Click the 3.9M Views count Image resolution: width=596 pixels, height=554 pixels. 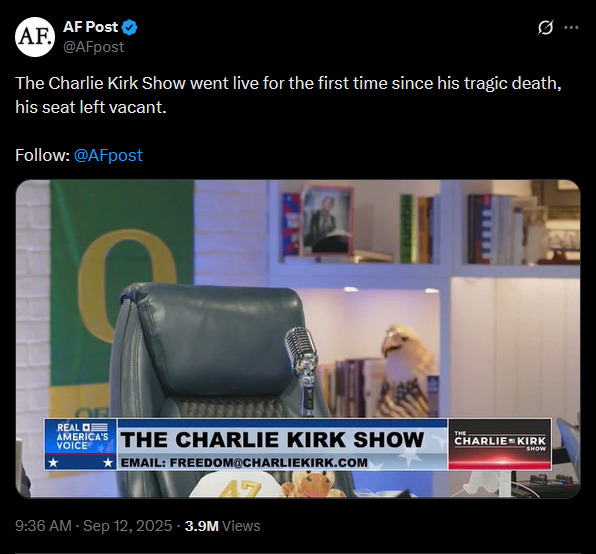tap(222, 526)
